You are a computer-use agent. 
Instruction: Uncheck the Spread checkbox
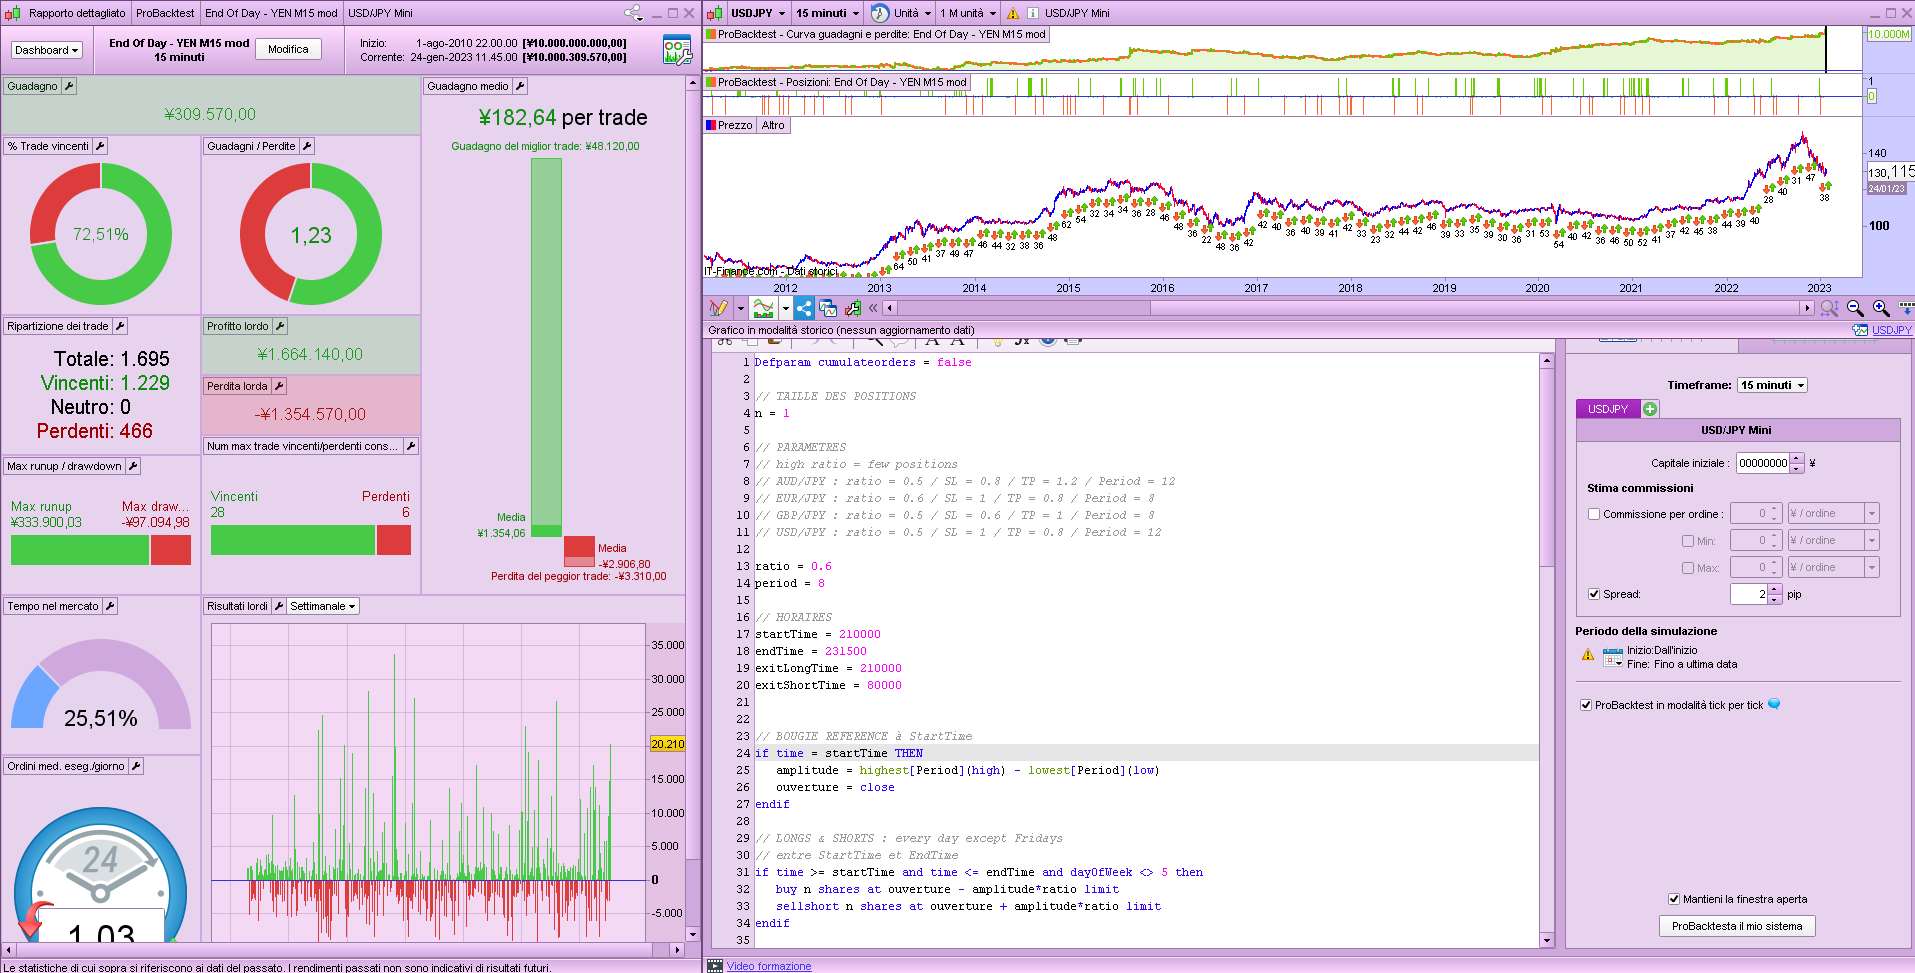[x=1594, y=594]
